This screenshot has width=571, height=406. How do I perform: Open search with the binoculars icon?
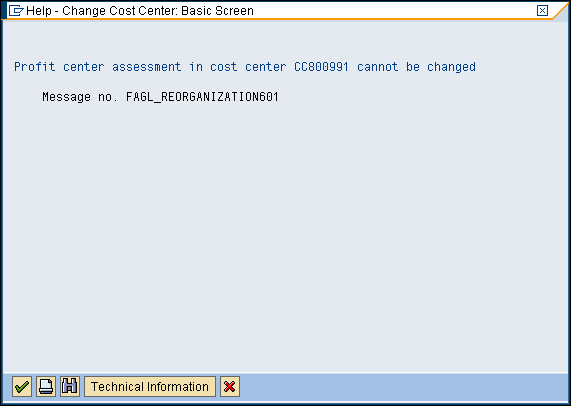pyautogui.click(x=70, y=386)
